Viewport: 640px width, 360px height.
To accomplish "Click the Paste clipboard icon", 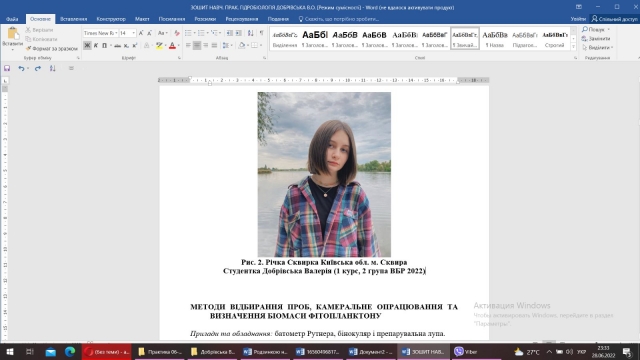I will (x=12, y=33).
